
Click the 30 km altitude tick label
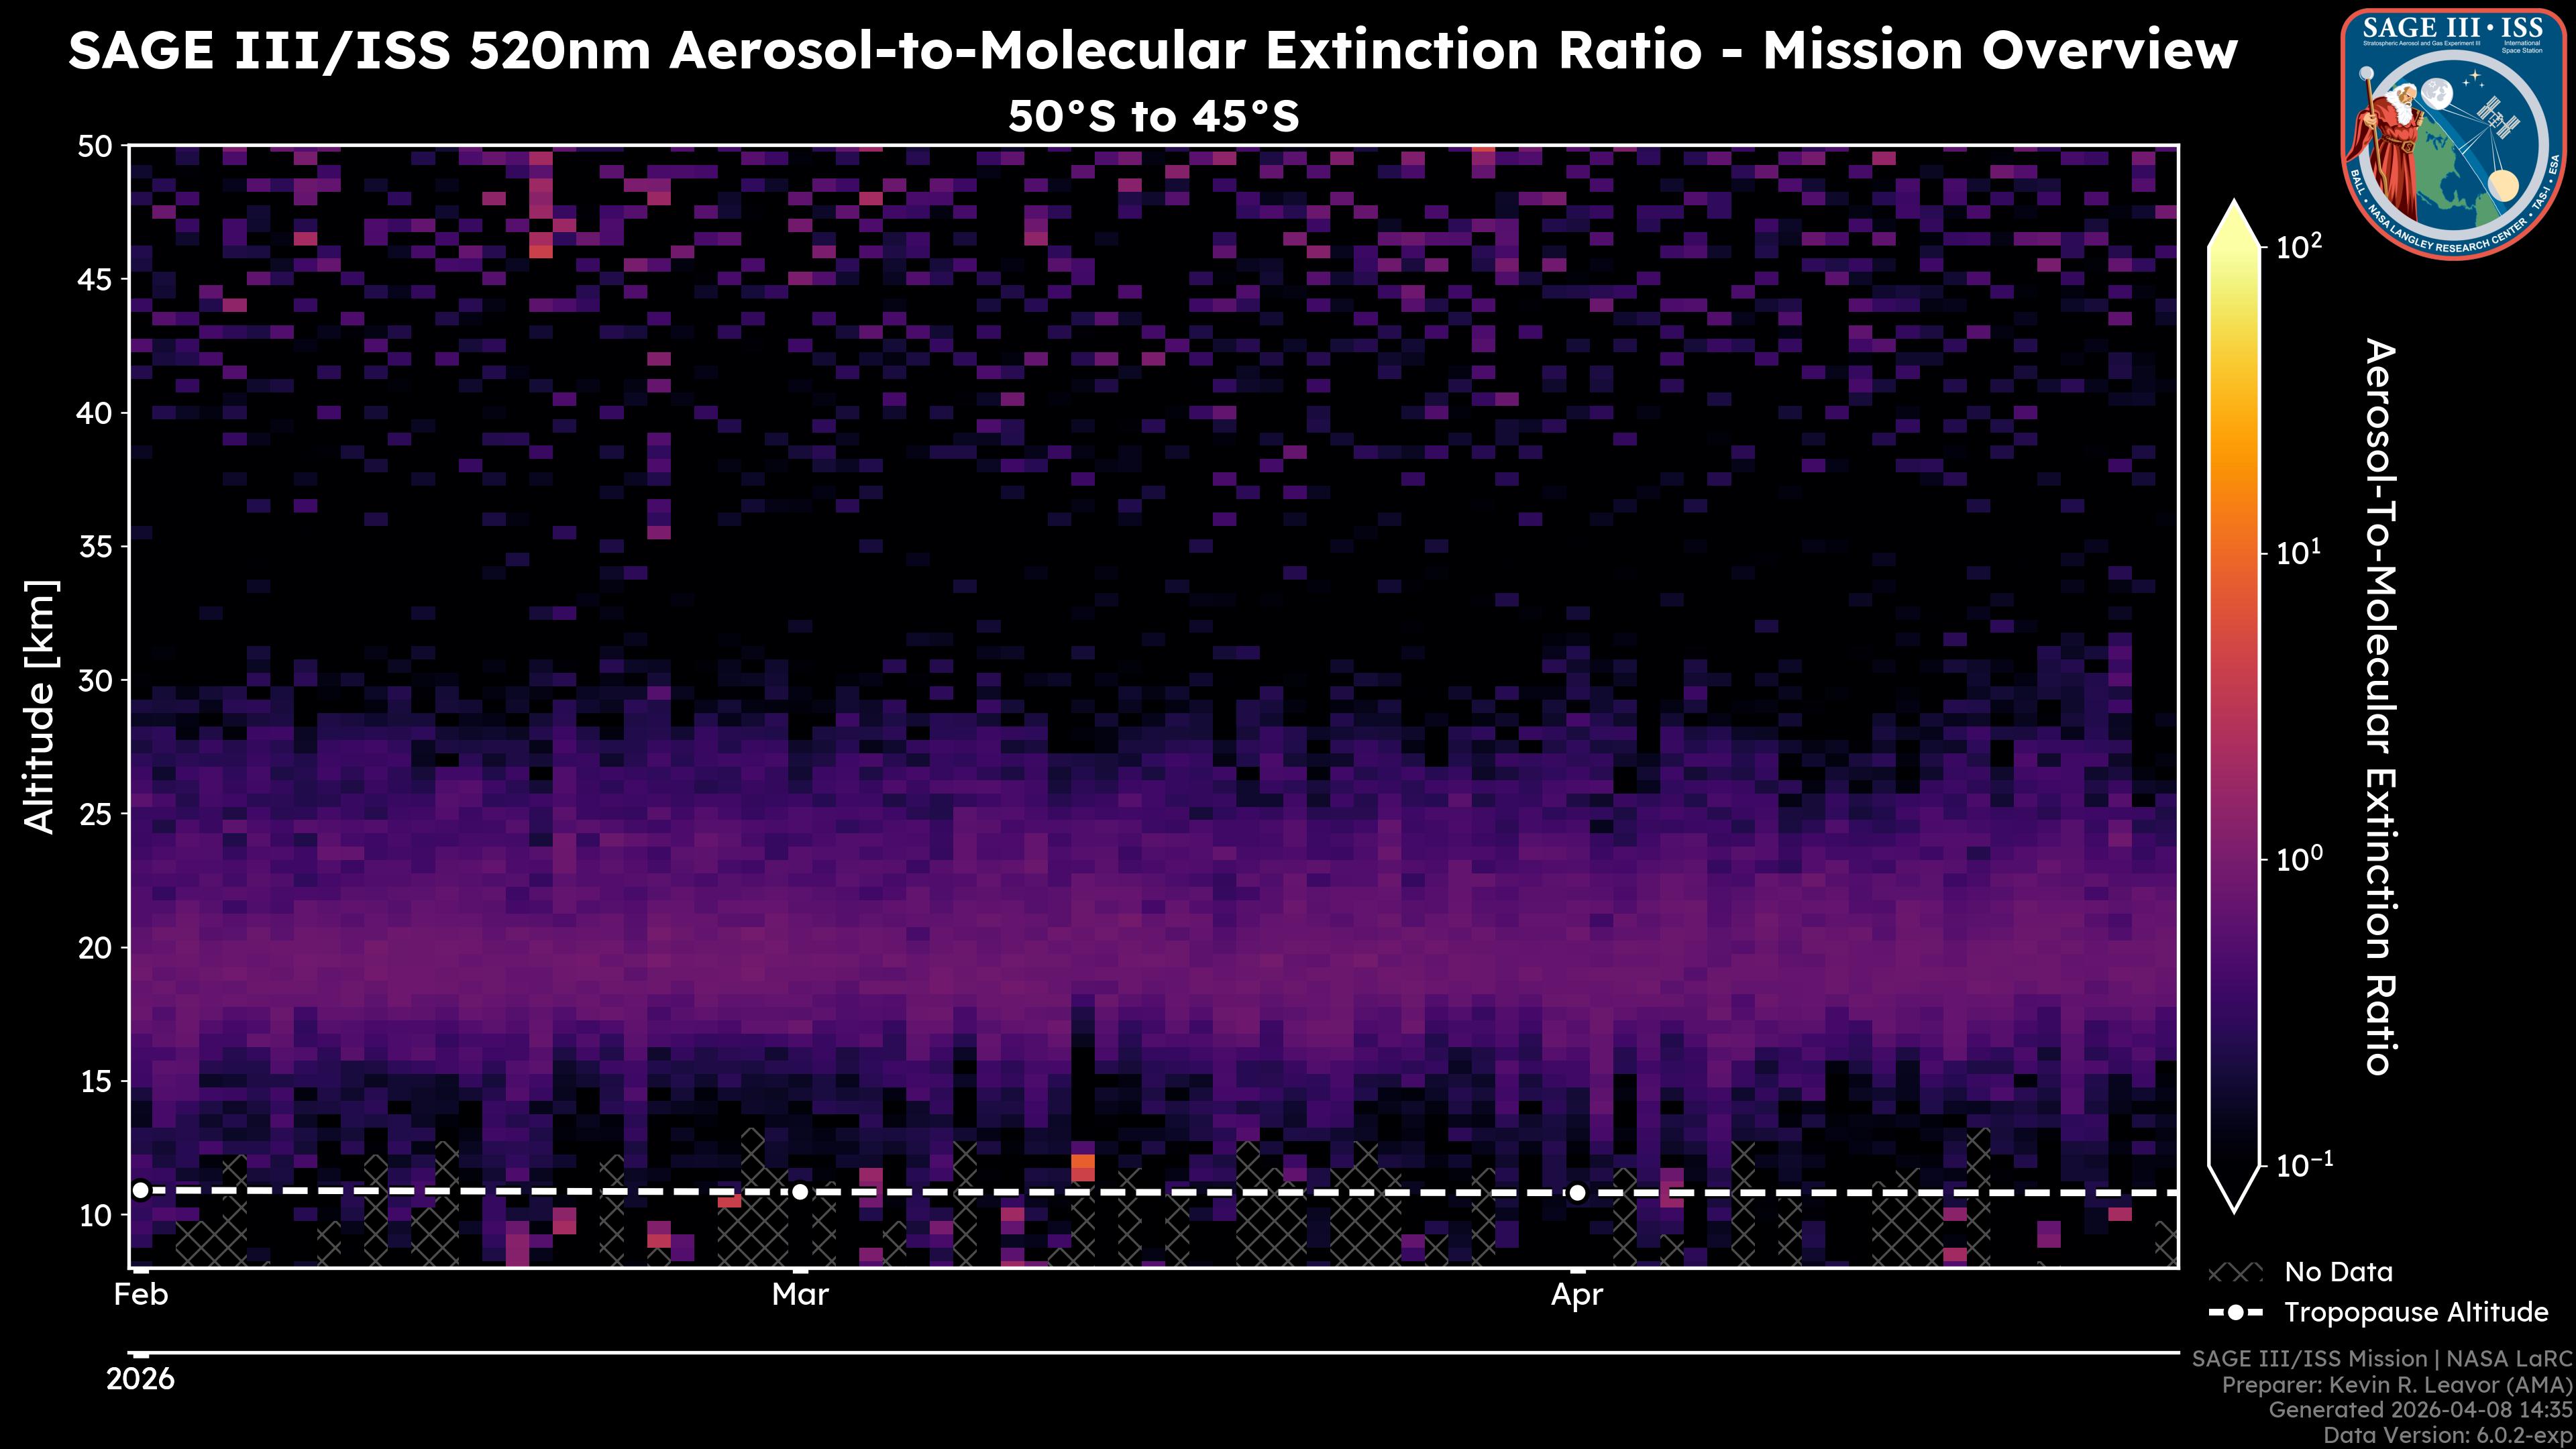[x=95, y=681]
